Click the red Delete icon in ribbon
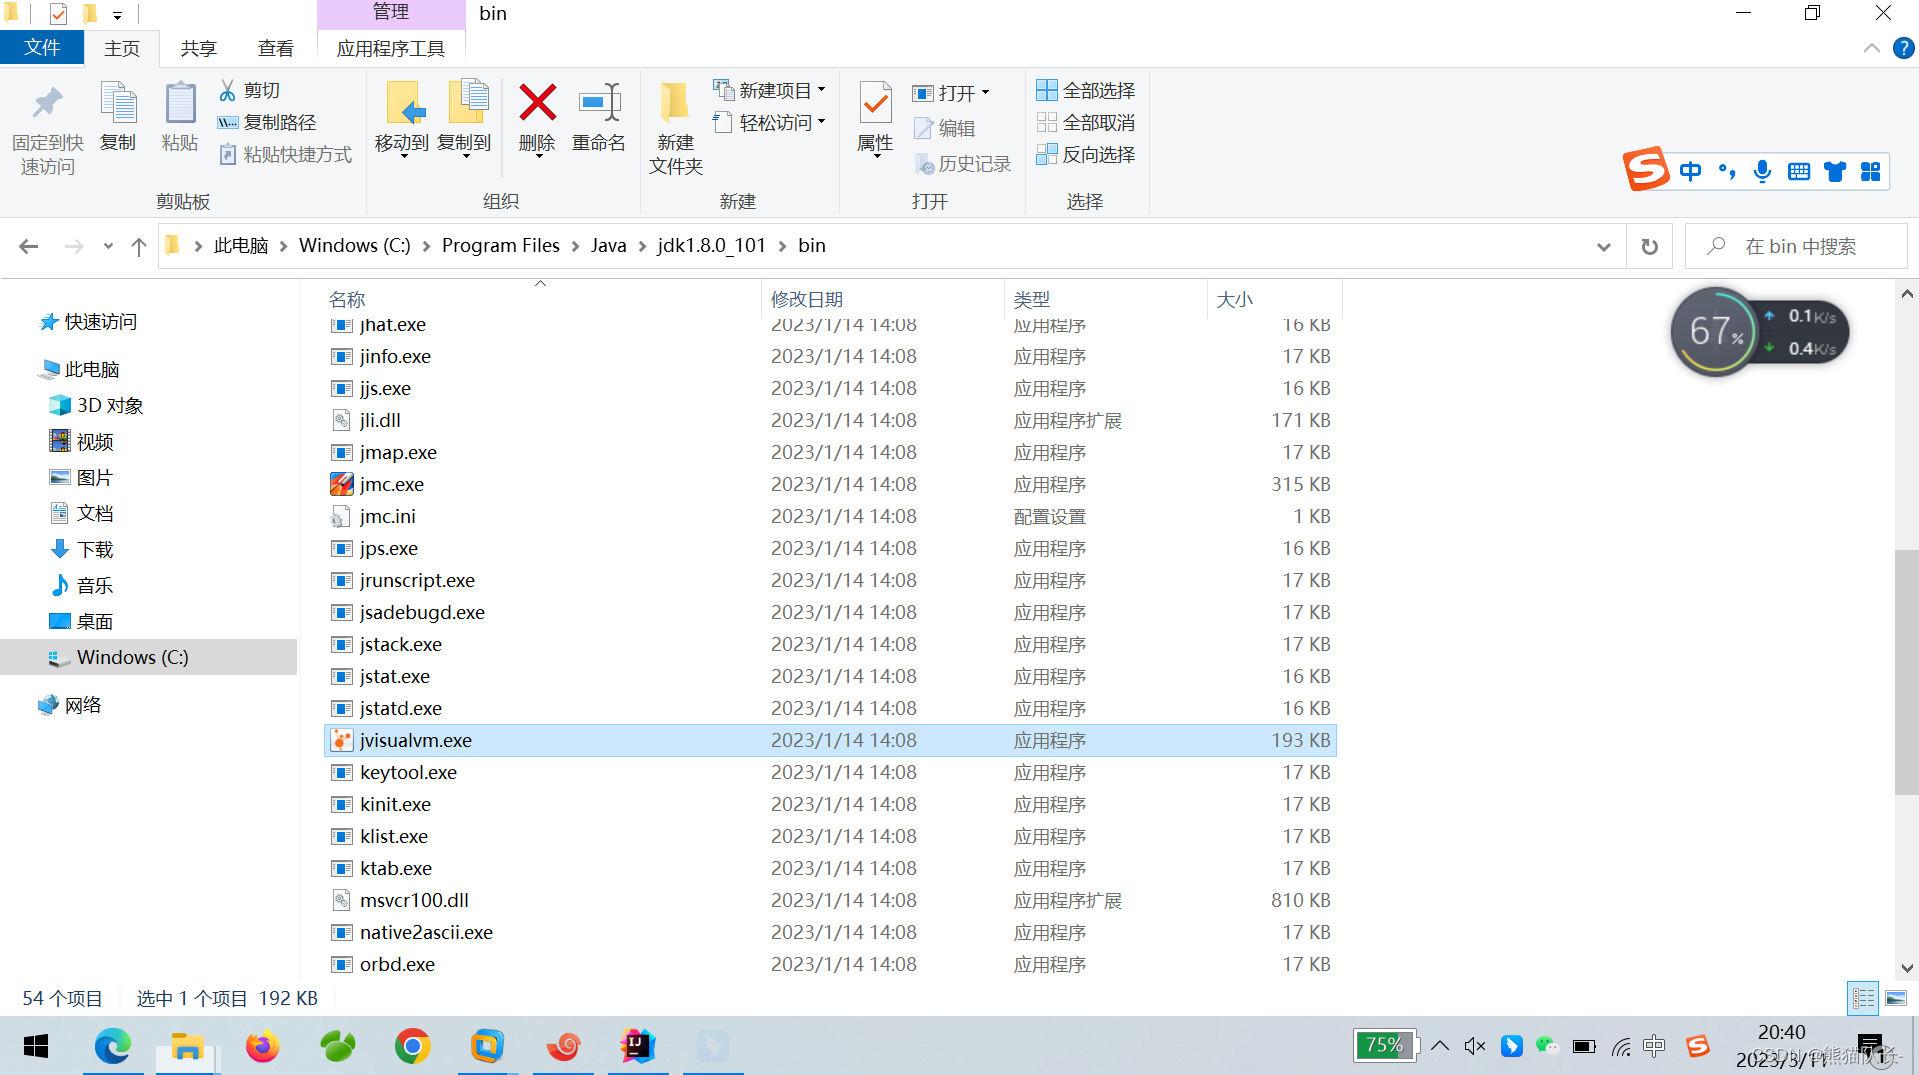Viewport: 1919px width, 1075px height. [537, 104]
